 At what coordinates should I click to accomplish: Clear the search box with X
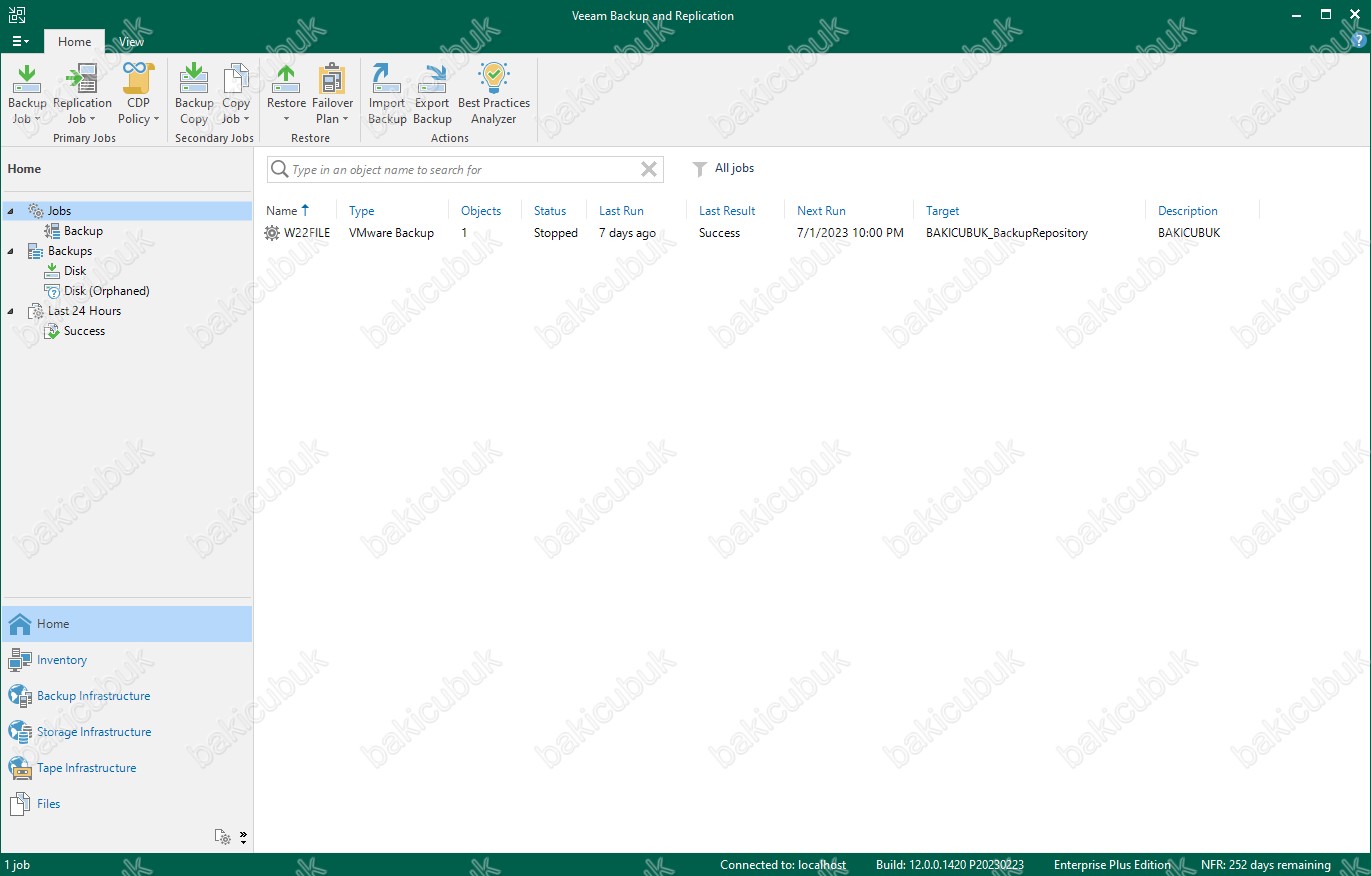[x=649, y=169]
